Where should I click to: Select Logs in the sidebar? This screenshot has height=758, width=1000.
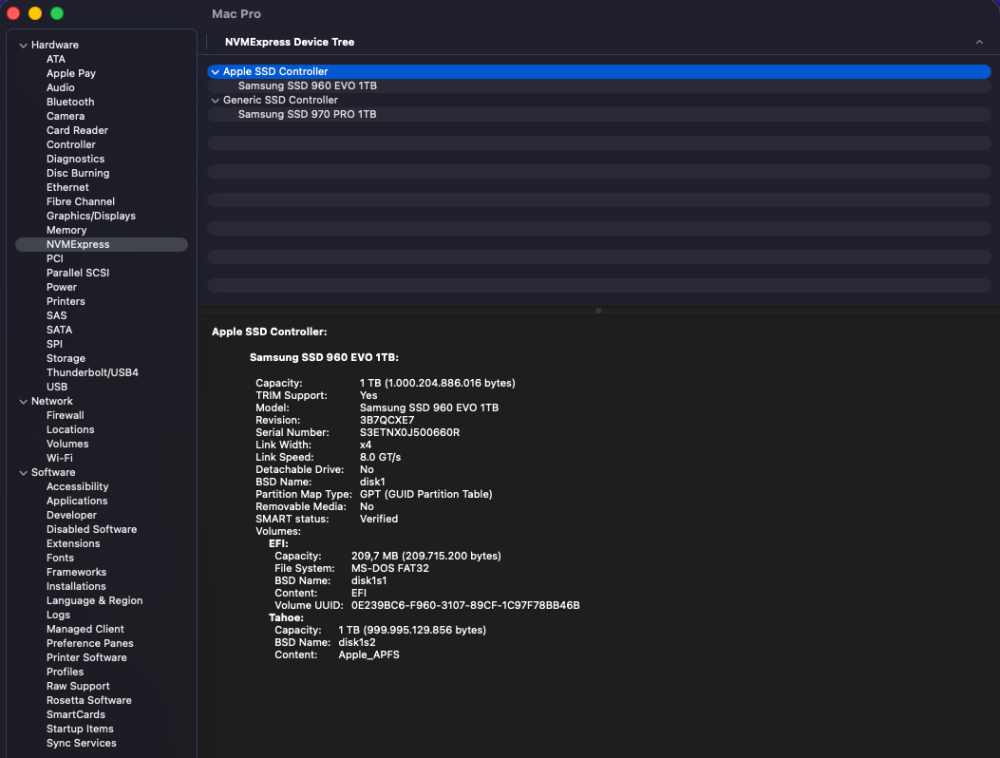(x=58, y=615)
